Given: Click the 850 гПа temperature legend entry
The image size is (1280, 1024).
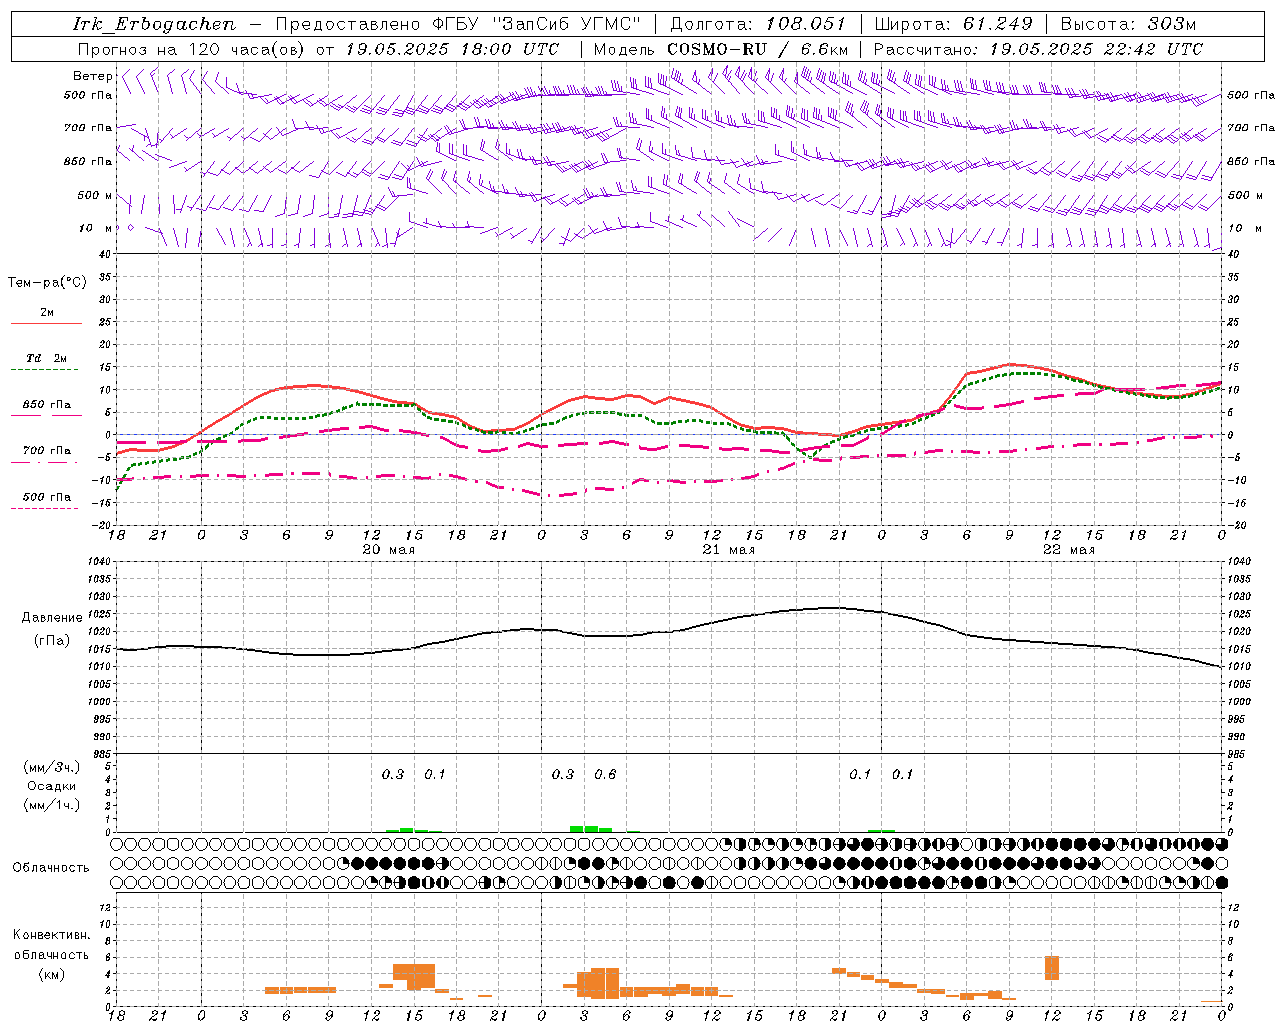Looking at the screenshot, I should point(47,404).
